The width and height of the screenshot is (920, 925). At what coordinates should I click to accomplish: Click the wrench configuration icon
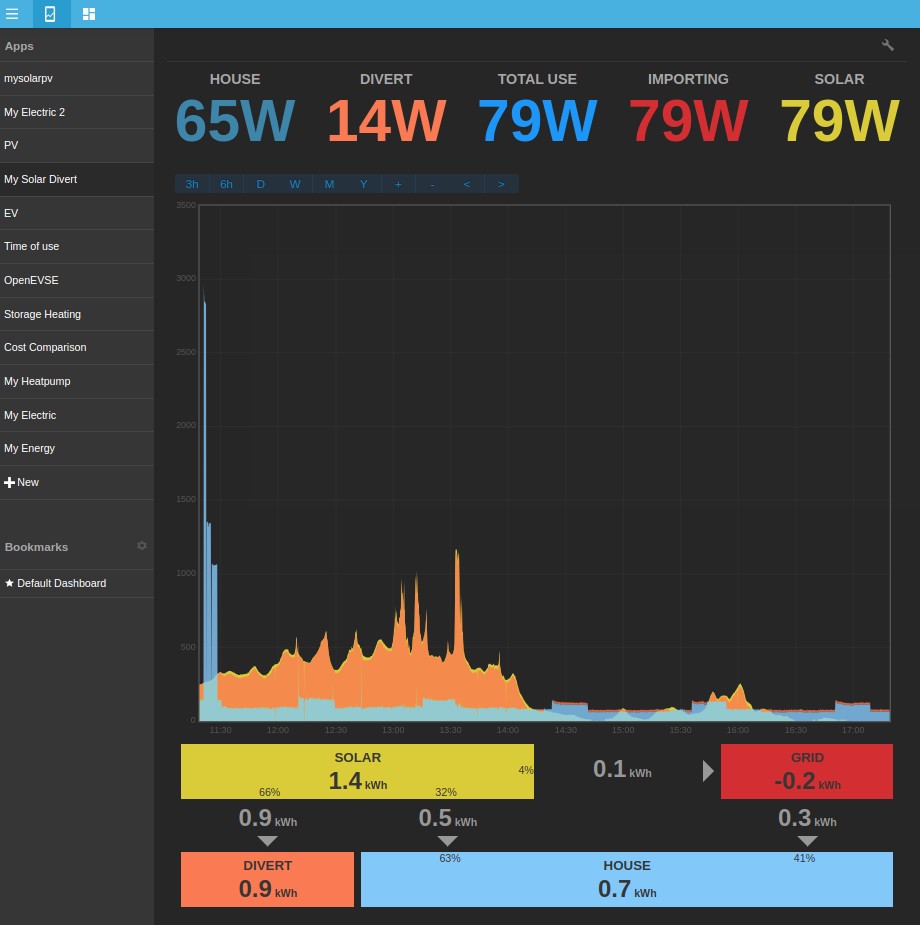(888, 45)
